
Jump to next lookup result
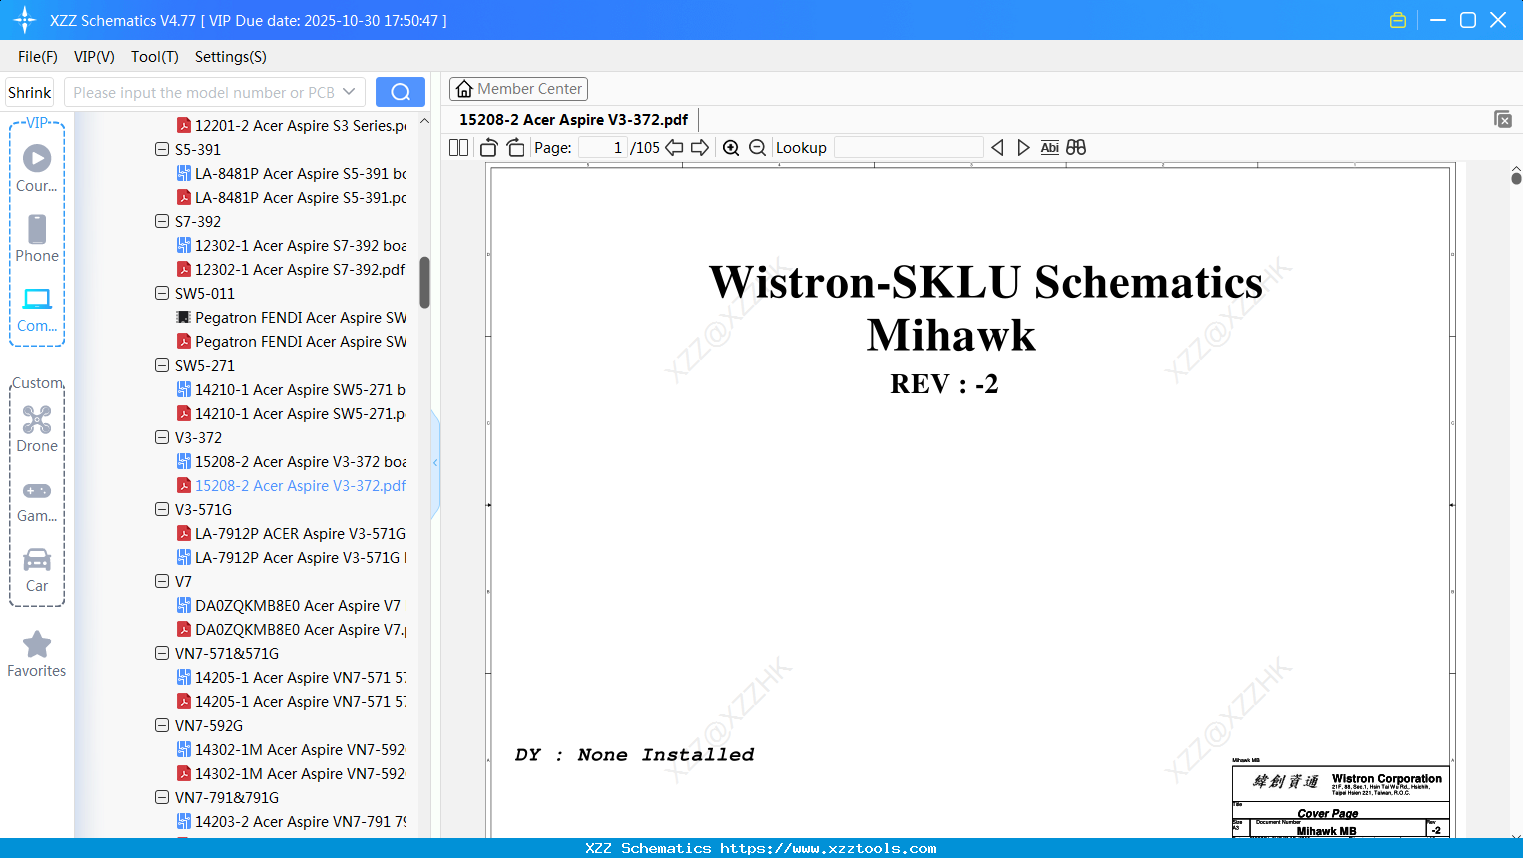click(x=1023, y=148)
